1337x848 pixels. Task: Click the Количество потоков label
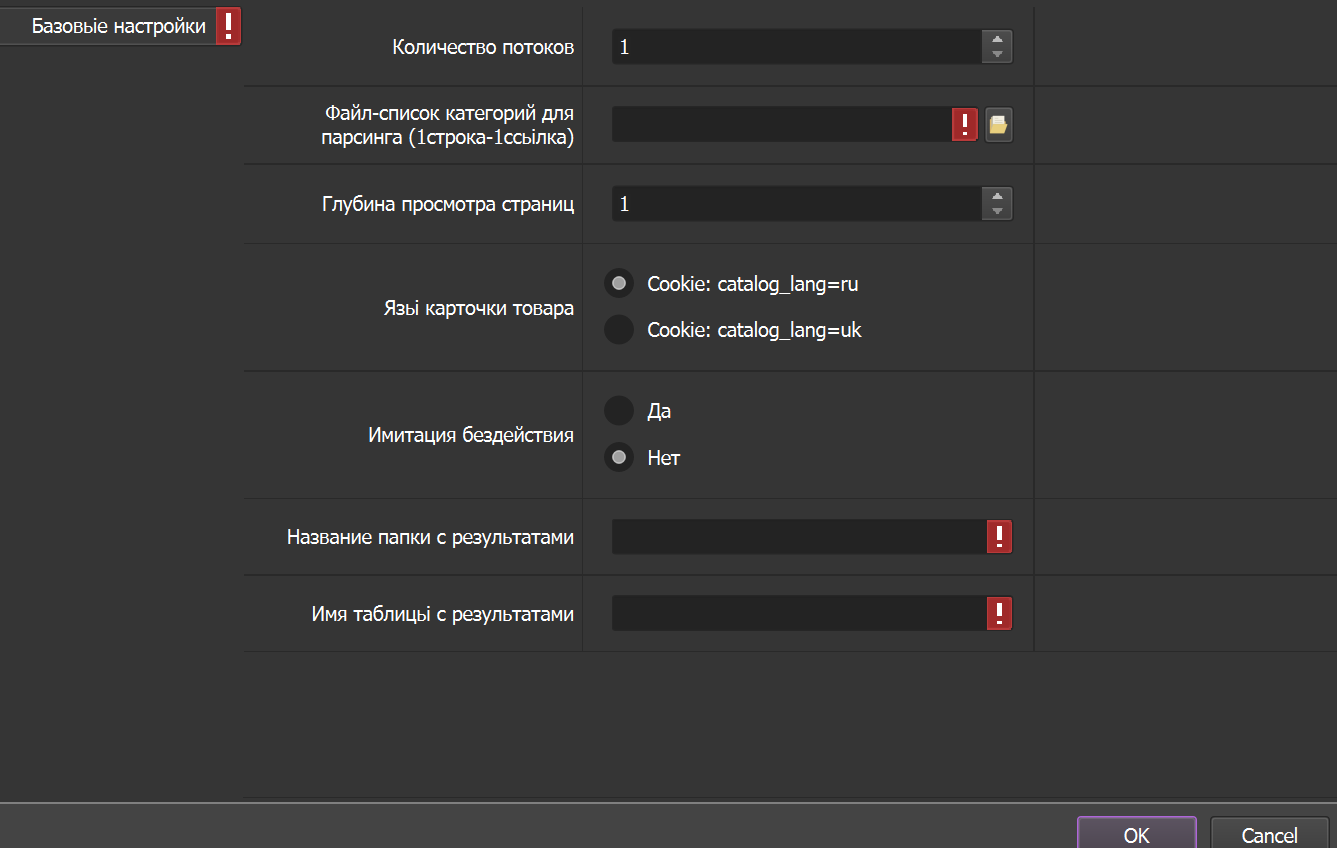[x=483, y=47]
